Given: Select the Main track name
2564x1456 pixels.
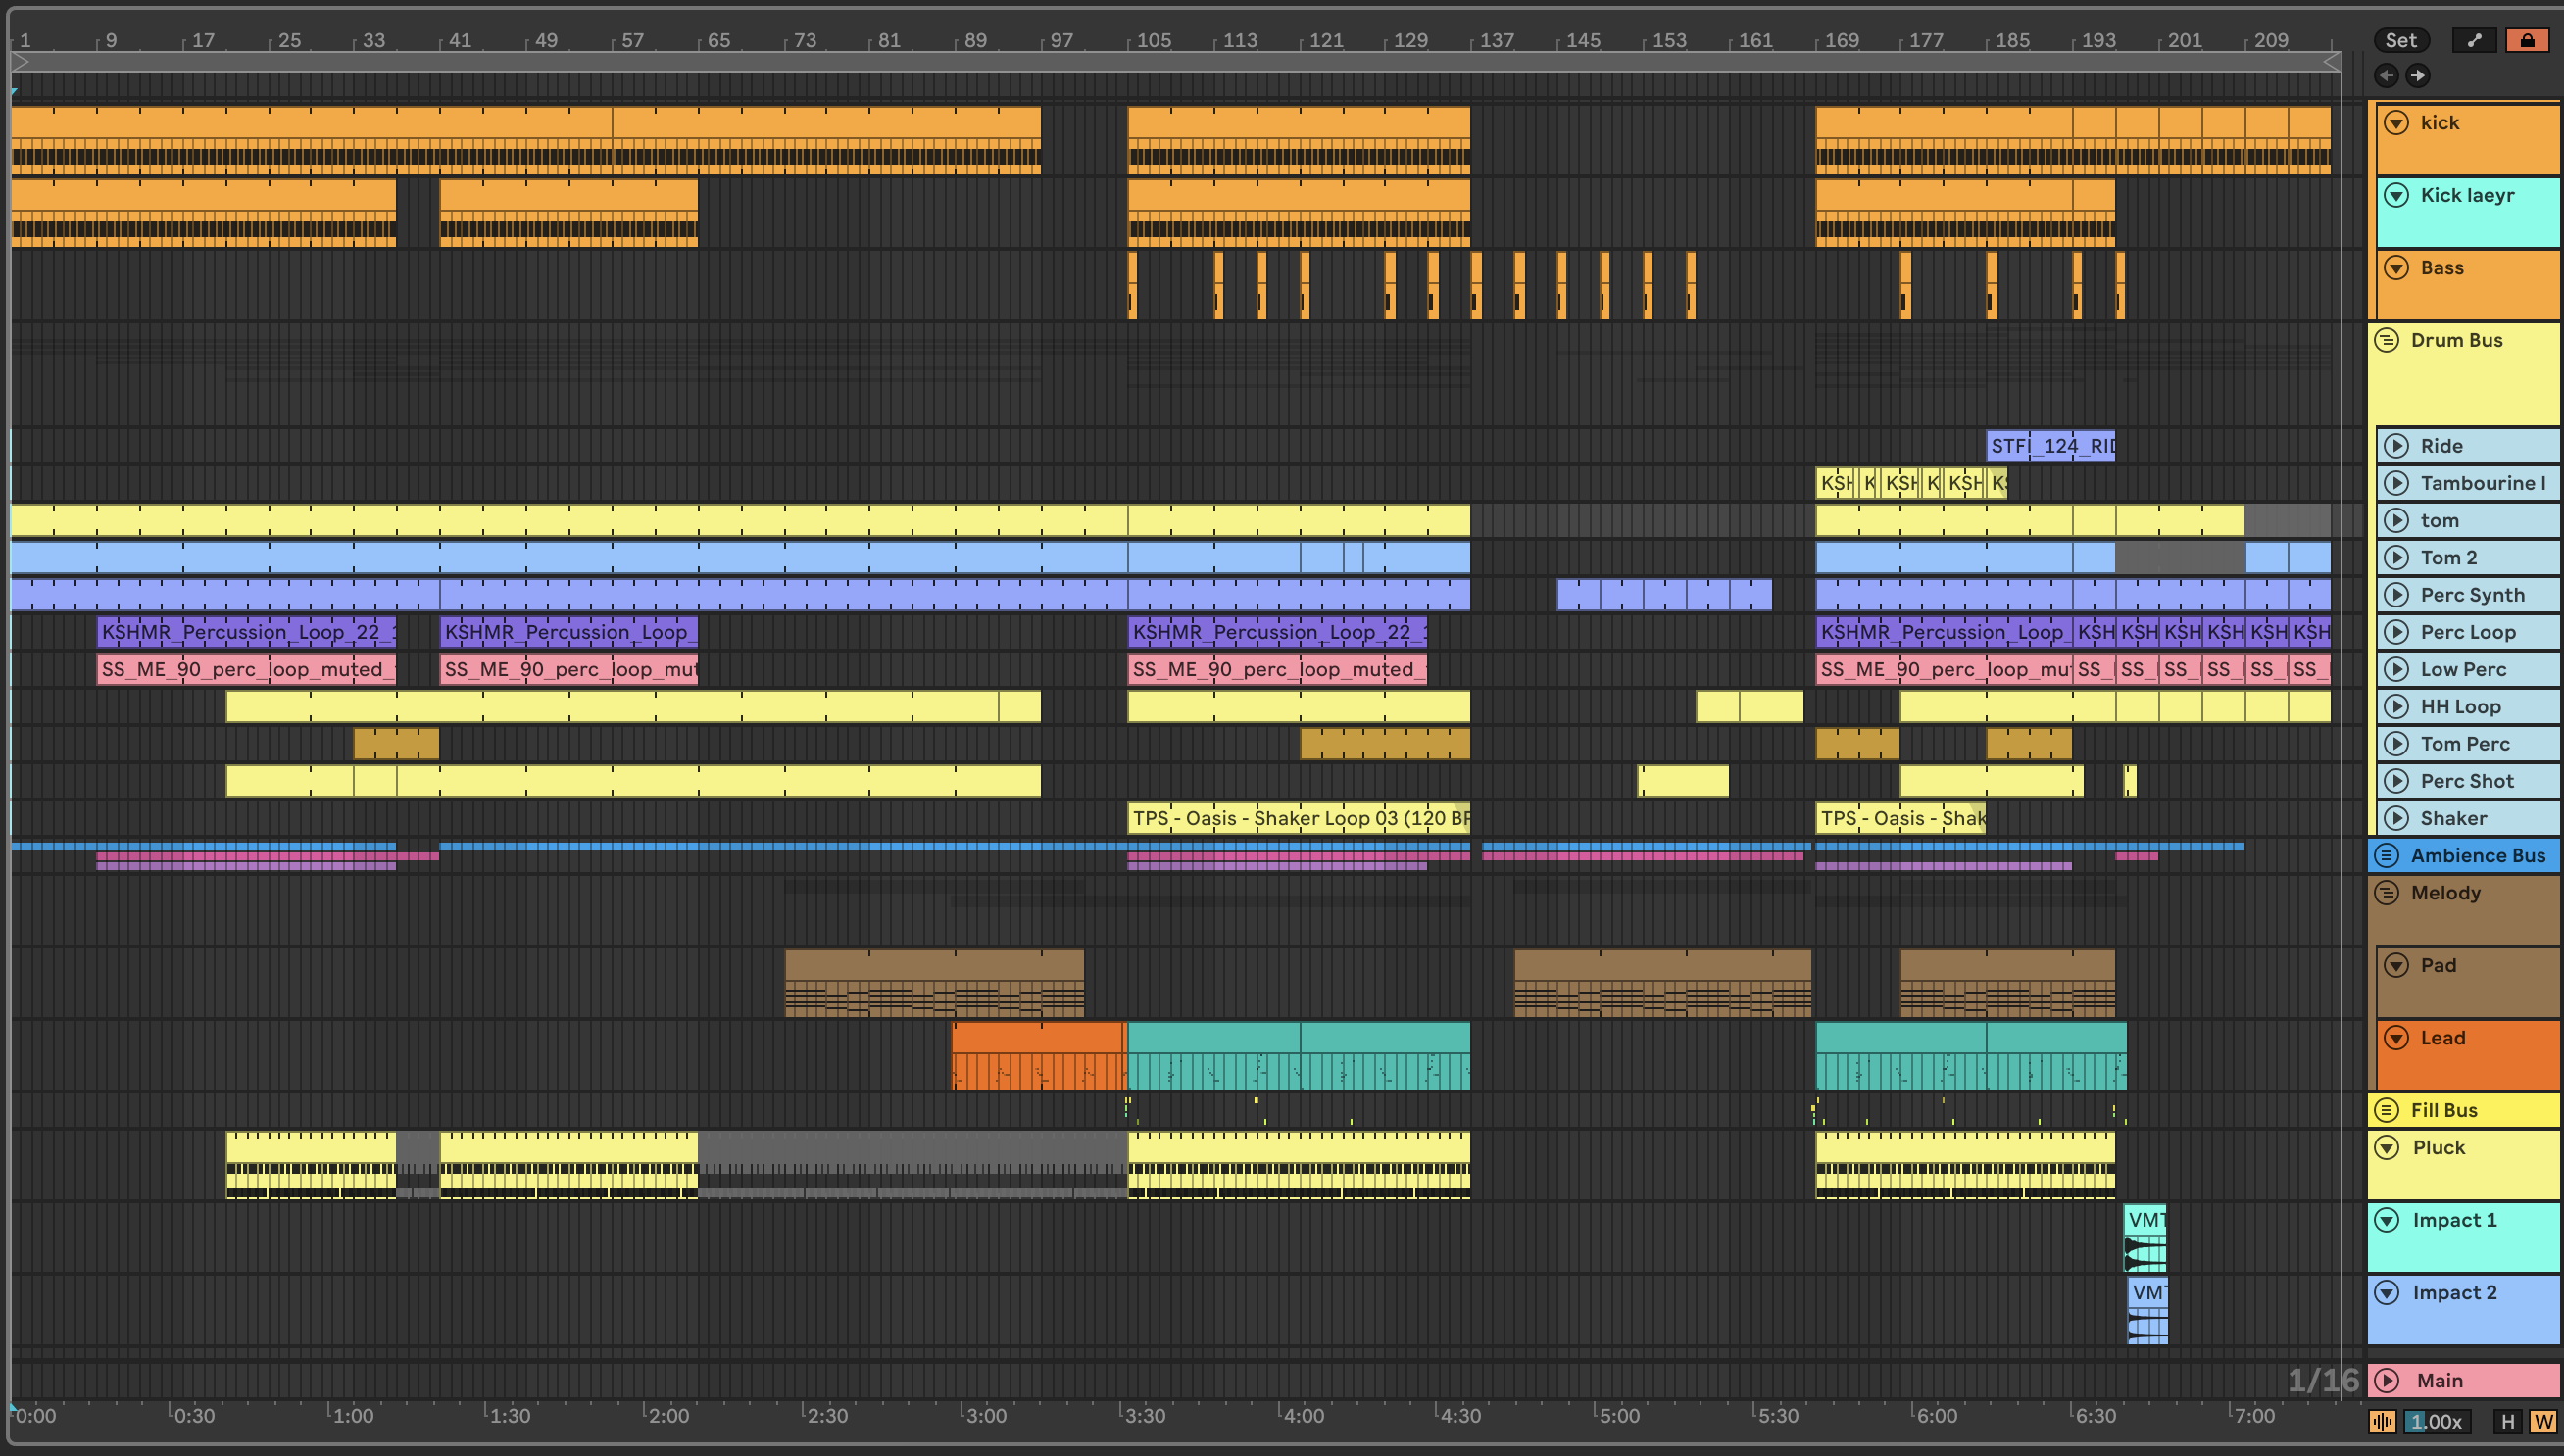Looking at the screenshot, I should coord(2439,1381).
